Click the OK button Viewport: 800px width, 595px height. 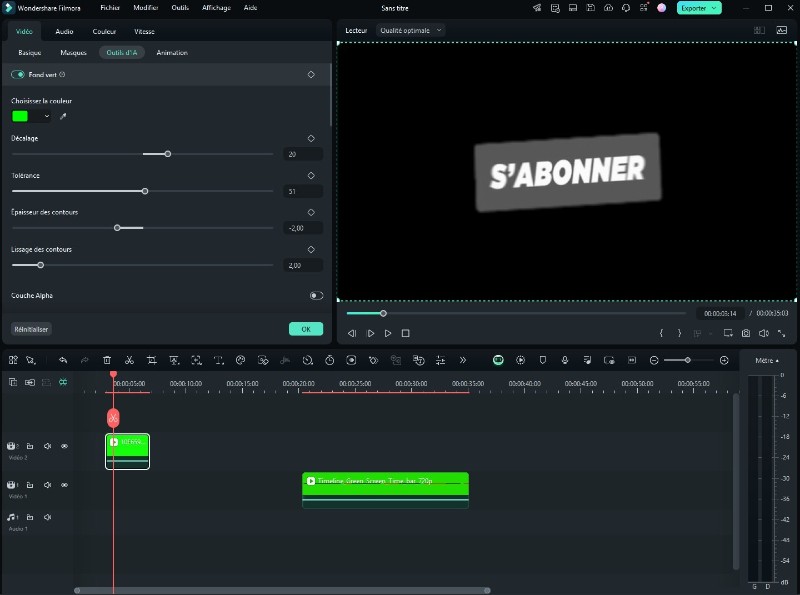[306, 329]
